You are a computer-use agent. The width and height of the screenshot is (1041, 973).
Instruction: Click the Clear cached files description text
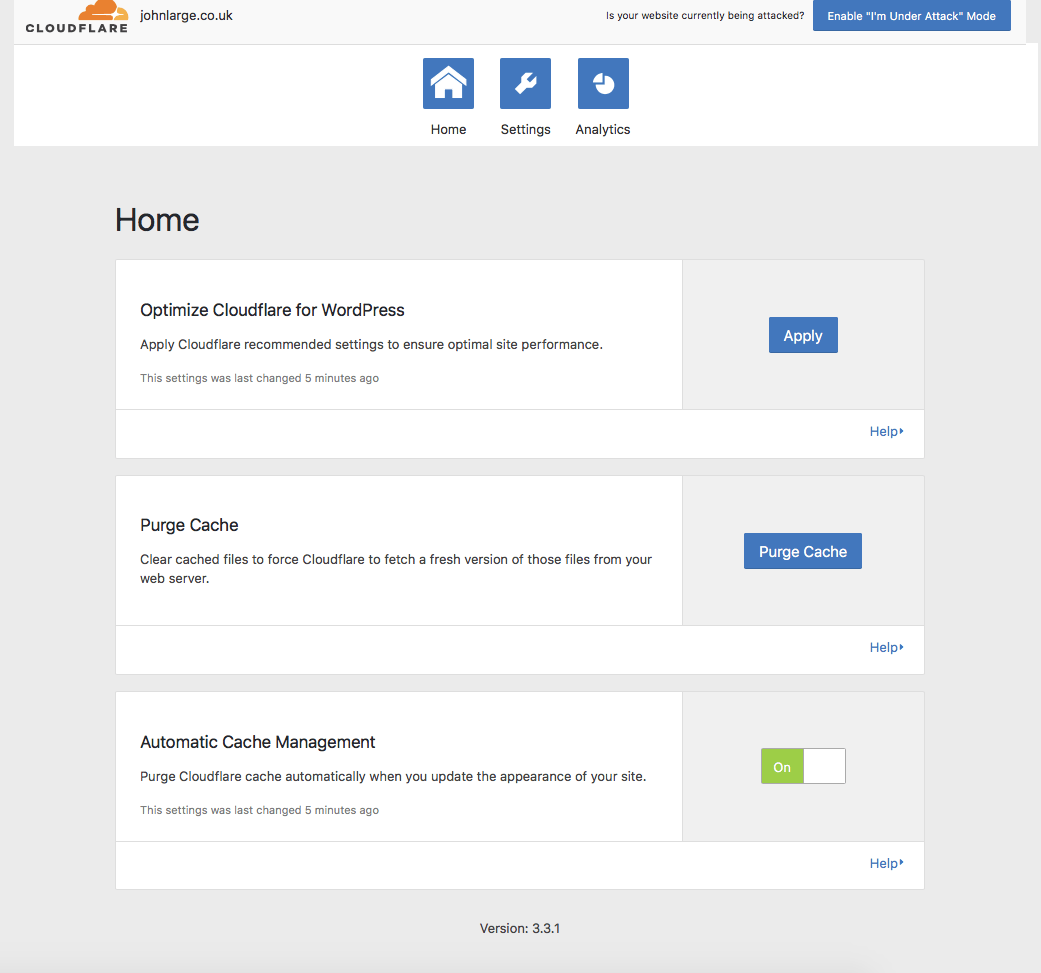coord(396,569)
